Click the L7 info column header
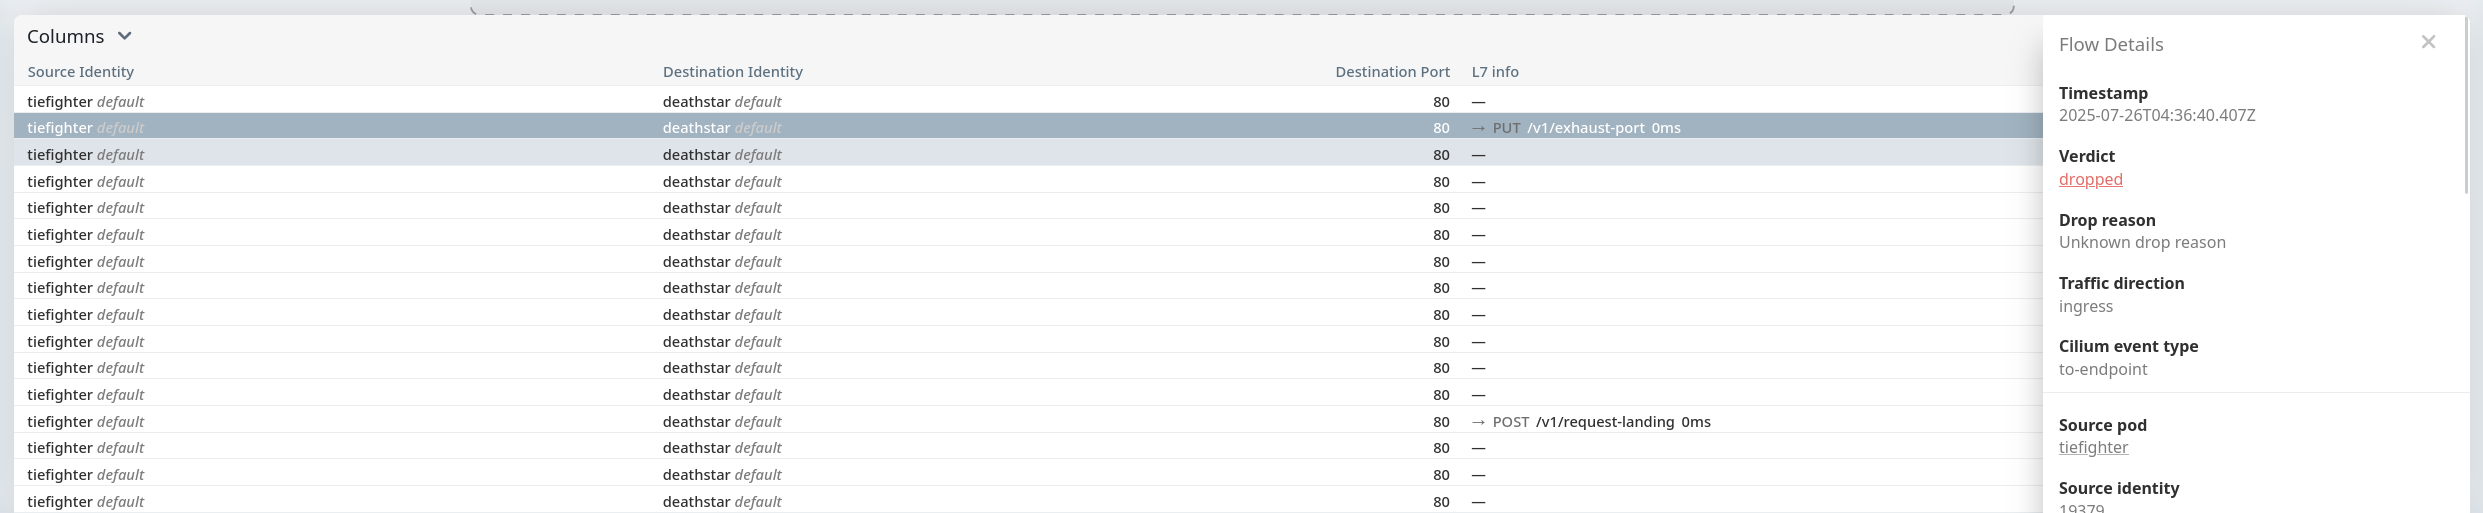The height and width of the screenshot is (513, 2483). pos(1495,72)
